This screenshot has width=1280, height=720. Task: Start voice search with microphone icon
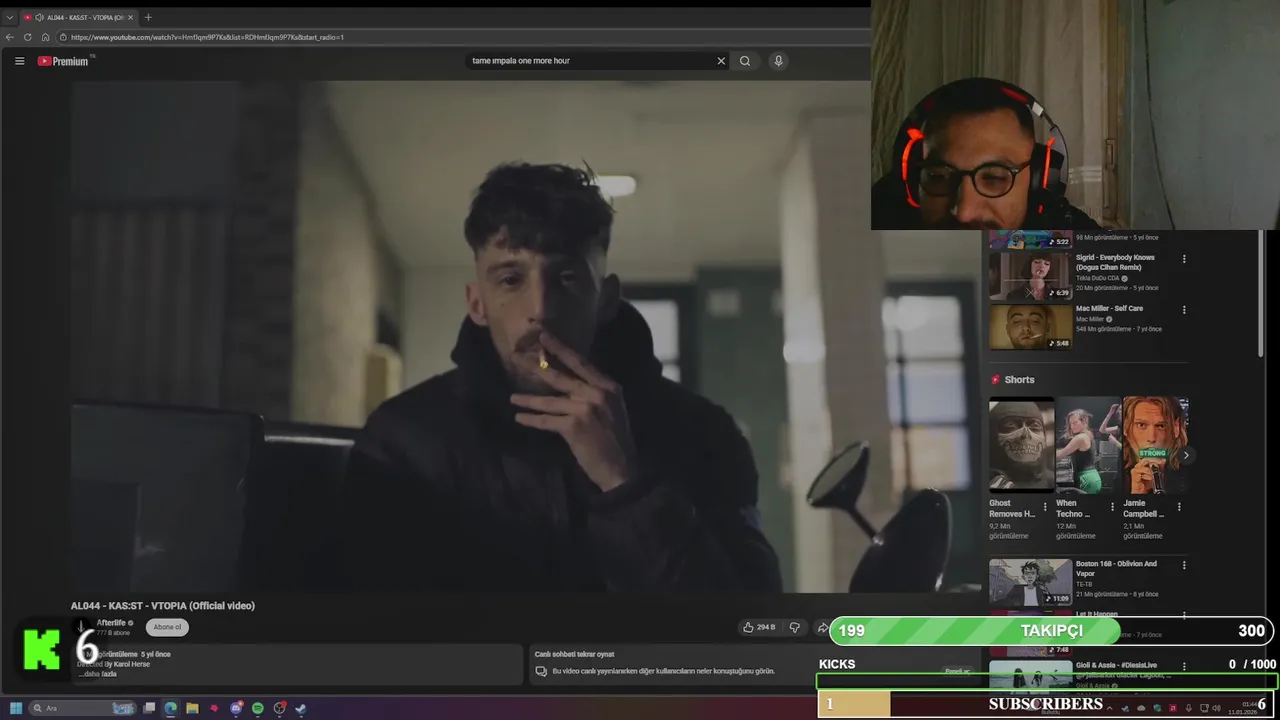click(x=778, y=61)
